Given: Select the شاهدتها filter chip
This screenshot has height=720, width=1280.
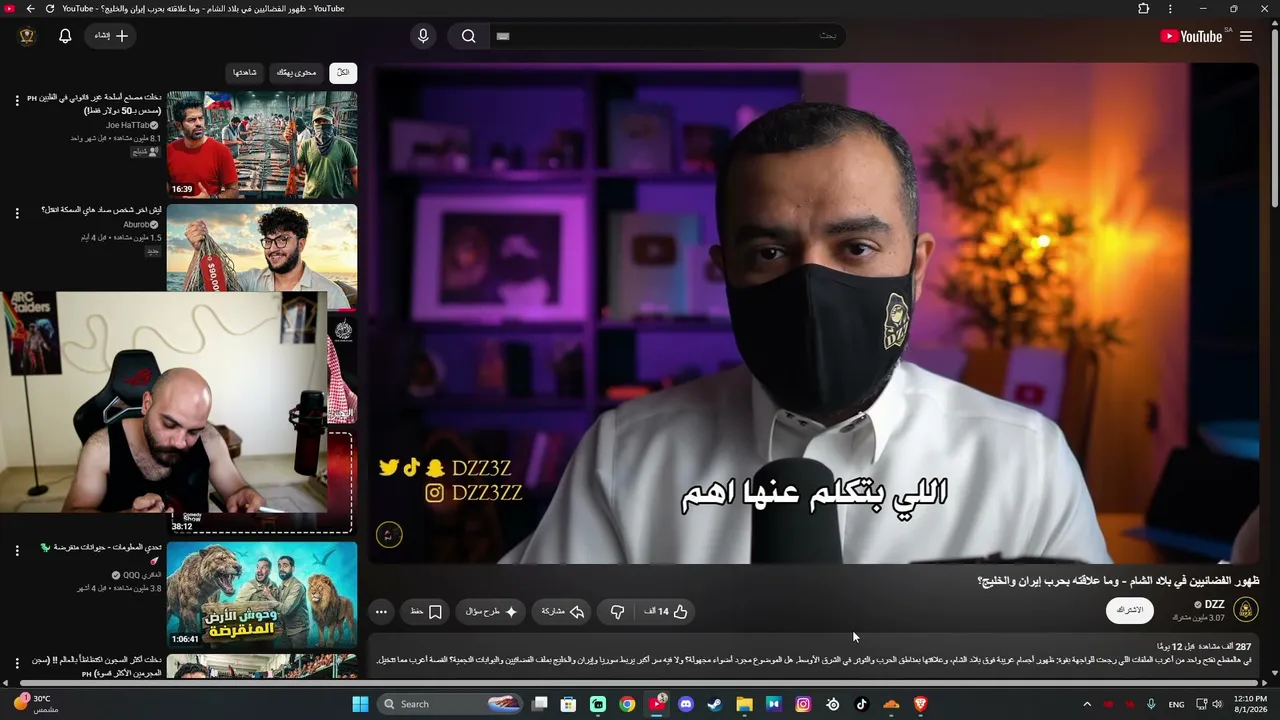Looking at the screenshot, I should click(x=245, y=73).
